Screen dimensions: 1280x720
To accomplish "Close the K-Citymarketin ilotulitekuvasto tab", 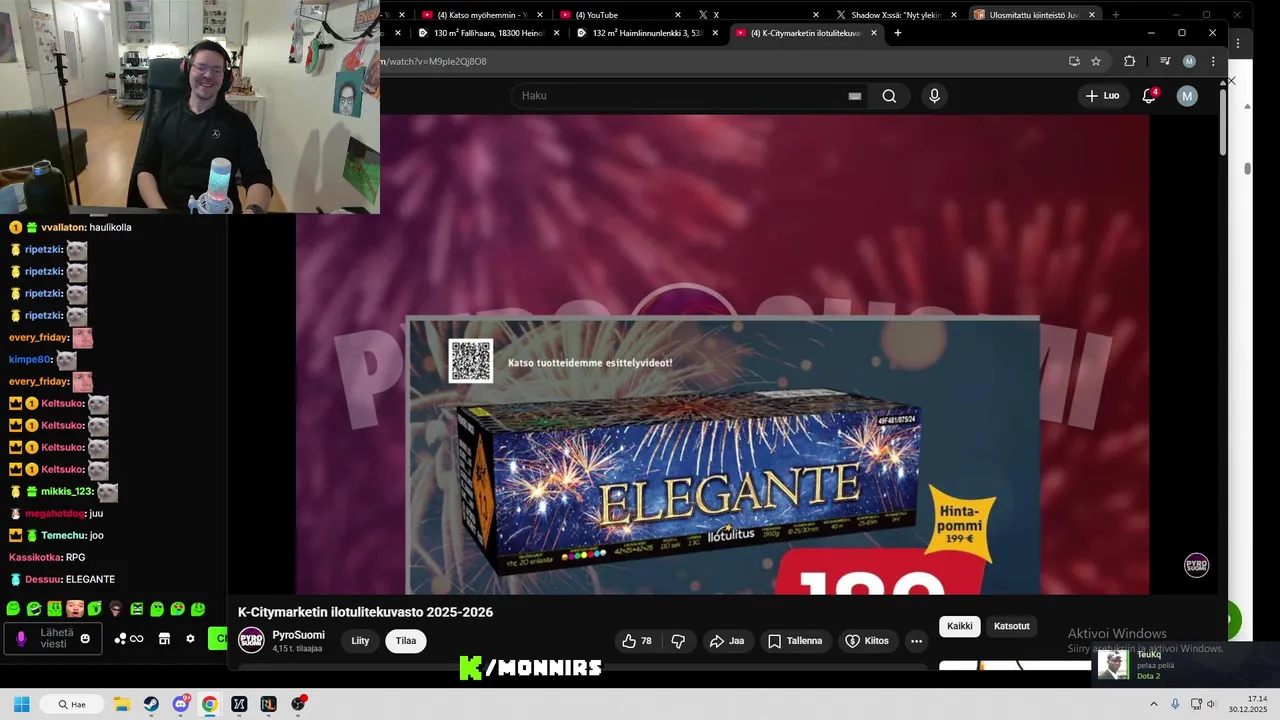I will (874, 33).
